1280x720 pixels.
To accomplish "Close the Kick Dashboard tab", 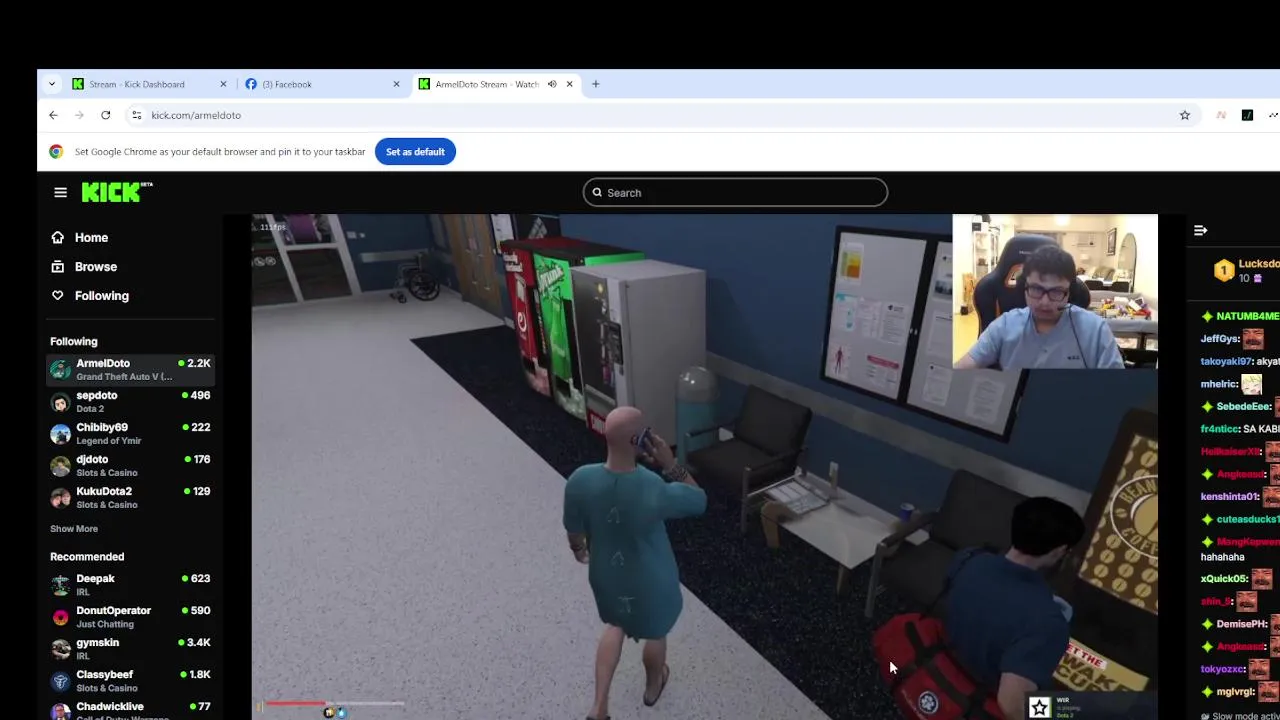I will pos(223,85).
